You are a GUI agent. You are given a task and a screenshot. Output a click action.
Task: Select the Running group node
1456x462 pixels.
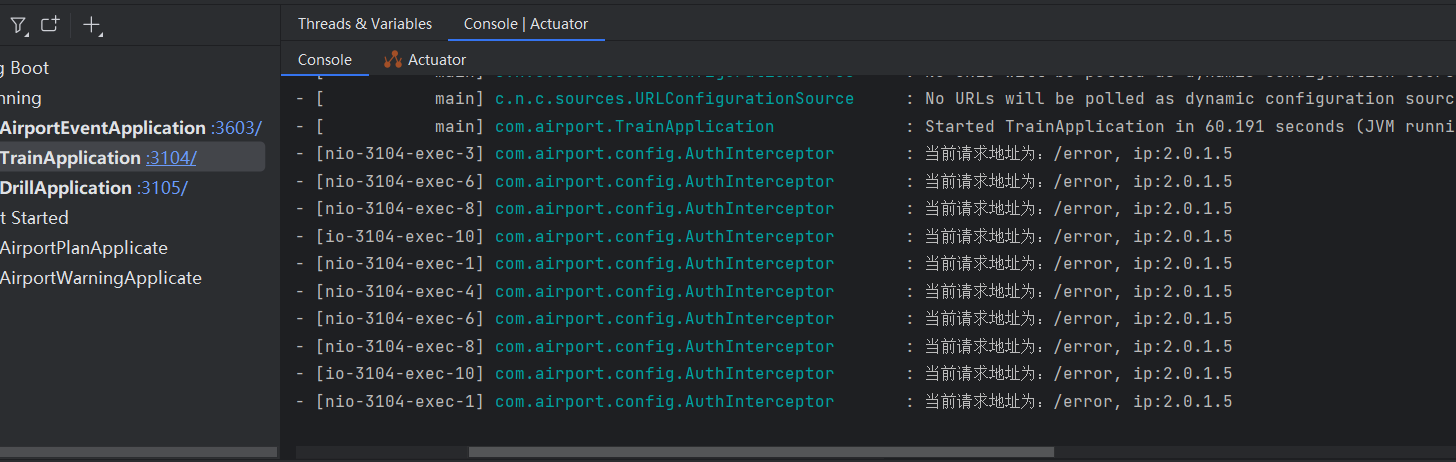click(x=21, y=98)
